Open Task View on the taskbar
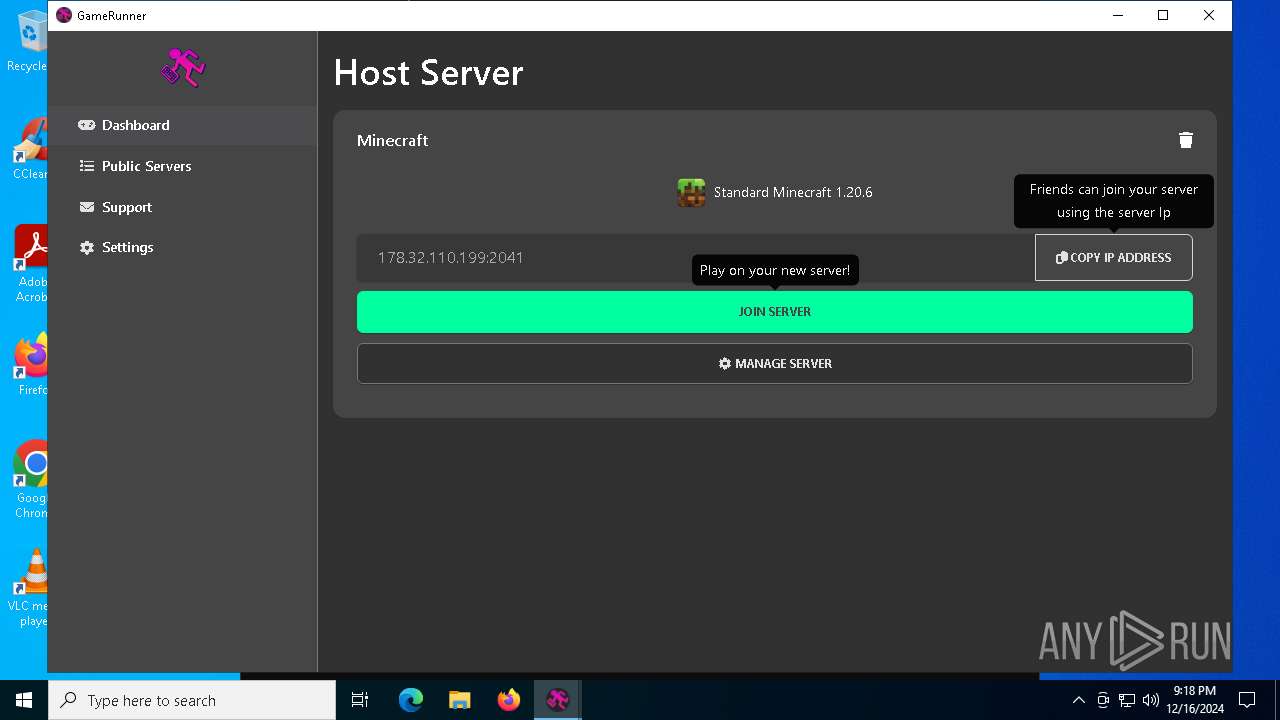The width and height of the screenshot is (1280, 720). [360, 700]
